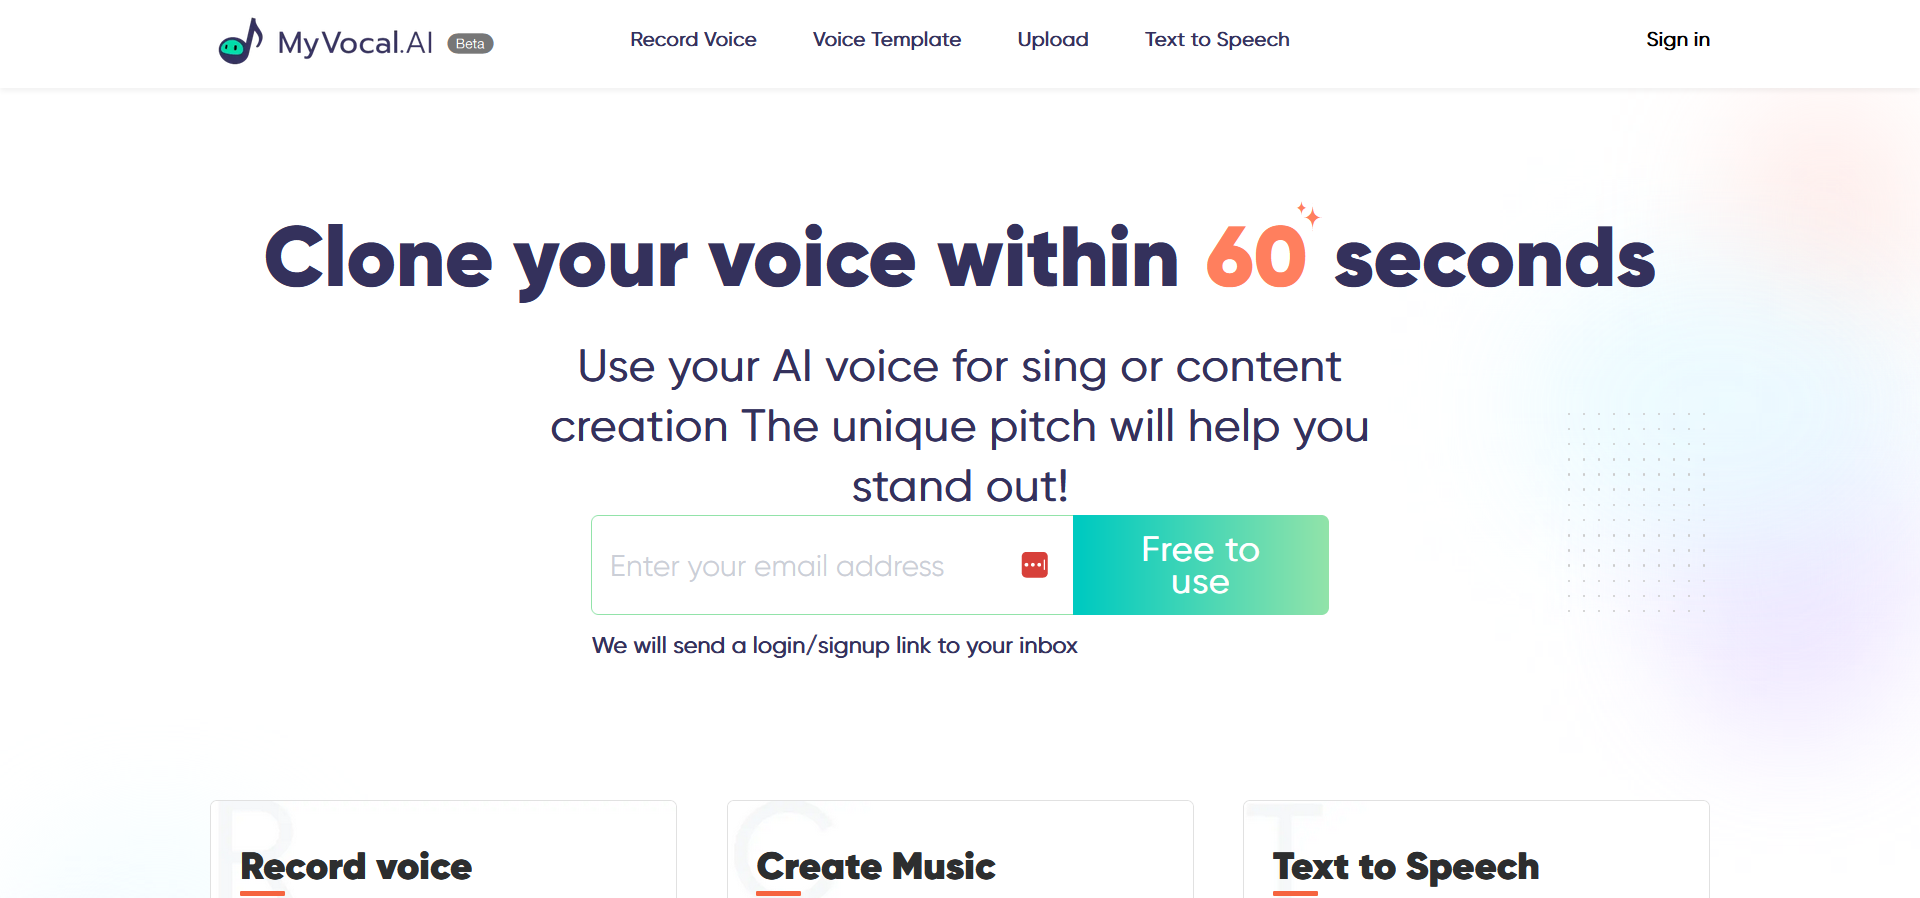Click the gradient area of the 'Free to use' button
This screenshot has height=898, width=1920.
1200,565
